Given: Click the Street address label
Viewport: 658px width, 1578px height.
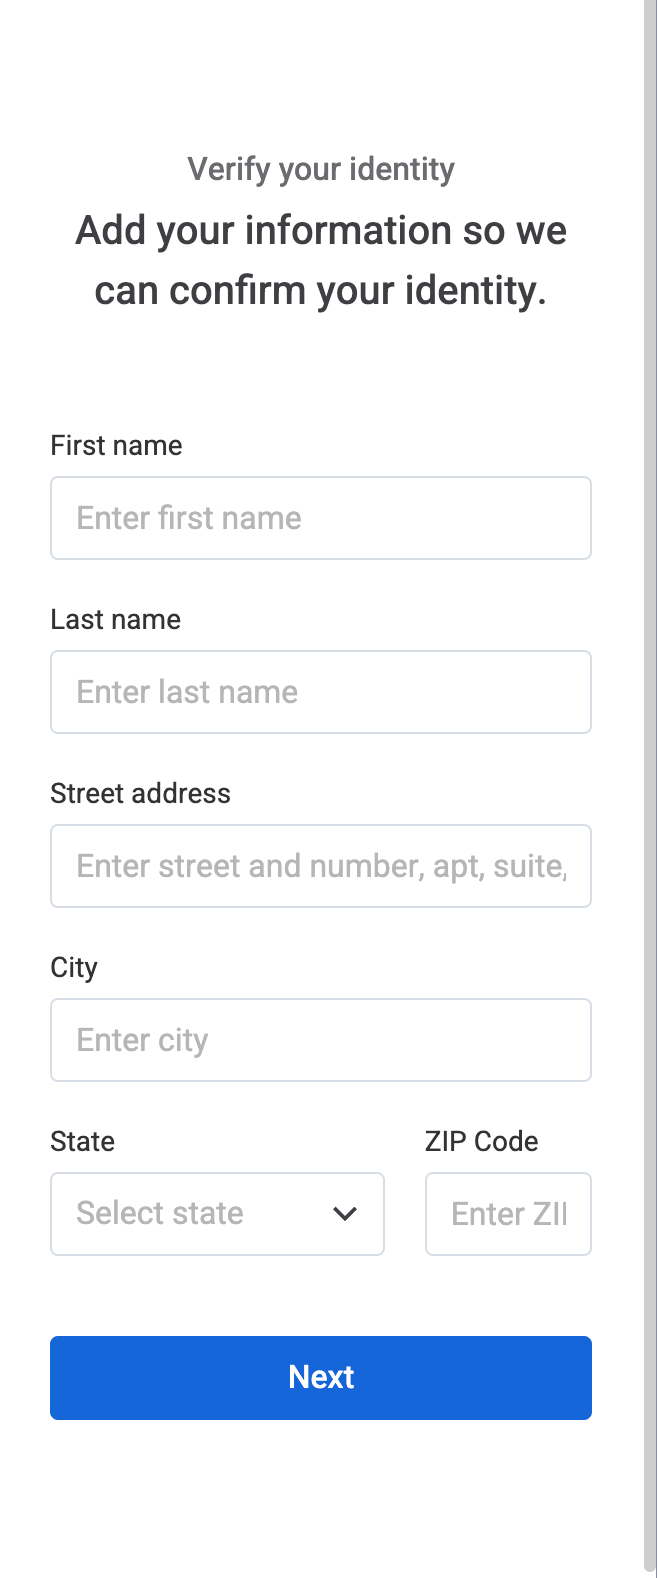Looking at the screenshot, I should 141,794.
